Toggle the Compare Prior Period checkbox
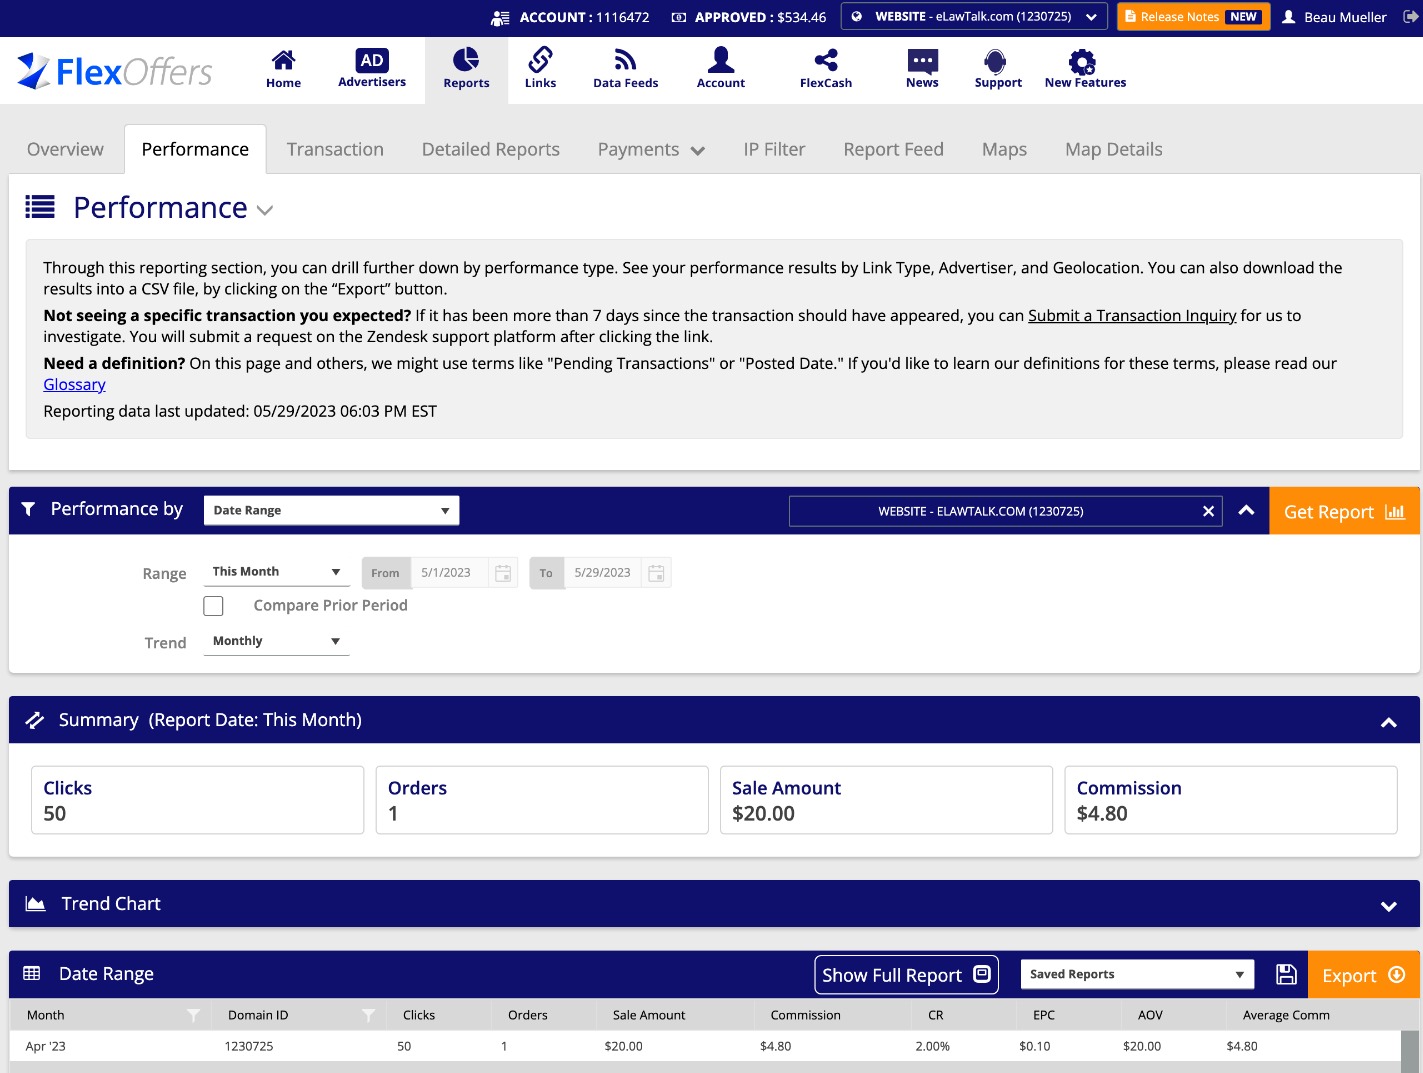1423x1073 pixels. pos(213,606)
